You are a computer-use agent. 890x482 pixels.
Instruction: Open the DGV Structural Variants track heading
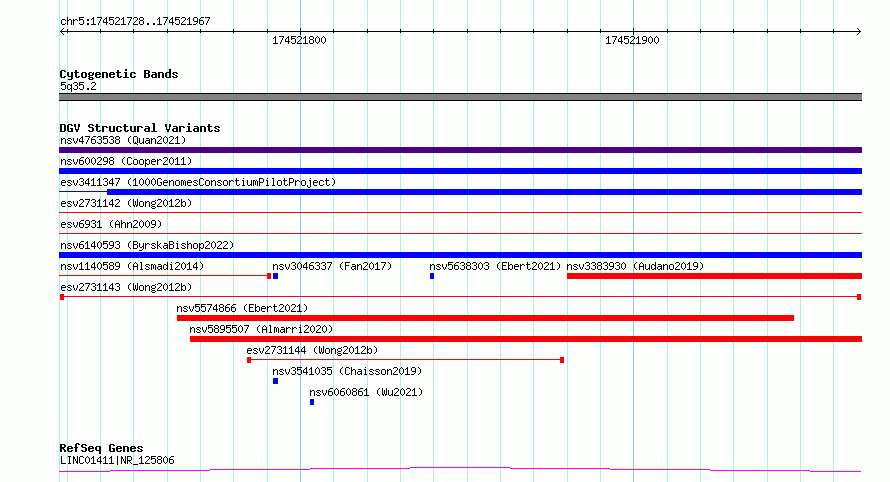(140, 128)
